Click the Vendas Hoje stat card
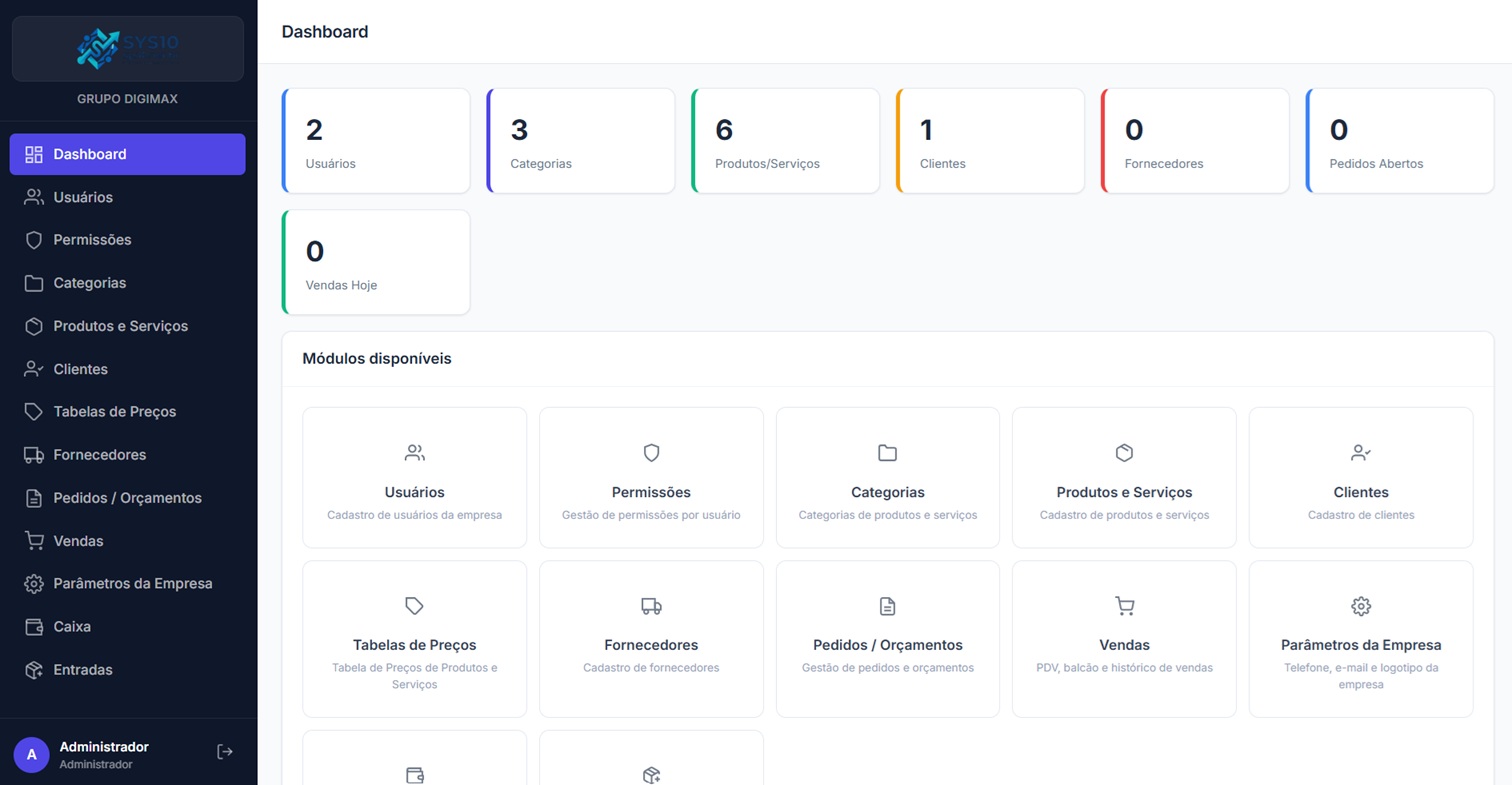Viewport: 1512px width, 785px height. pos(376,263)
